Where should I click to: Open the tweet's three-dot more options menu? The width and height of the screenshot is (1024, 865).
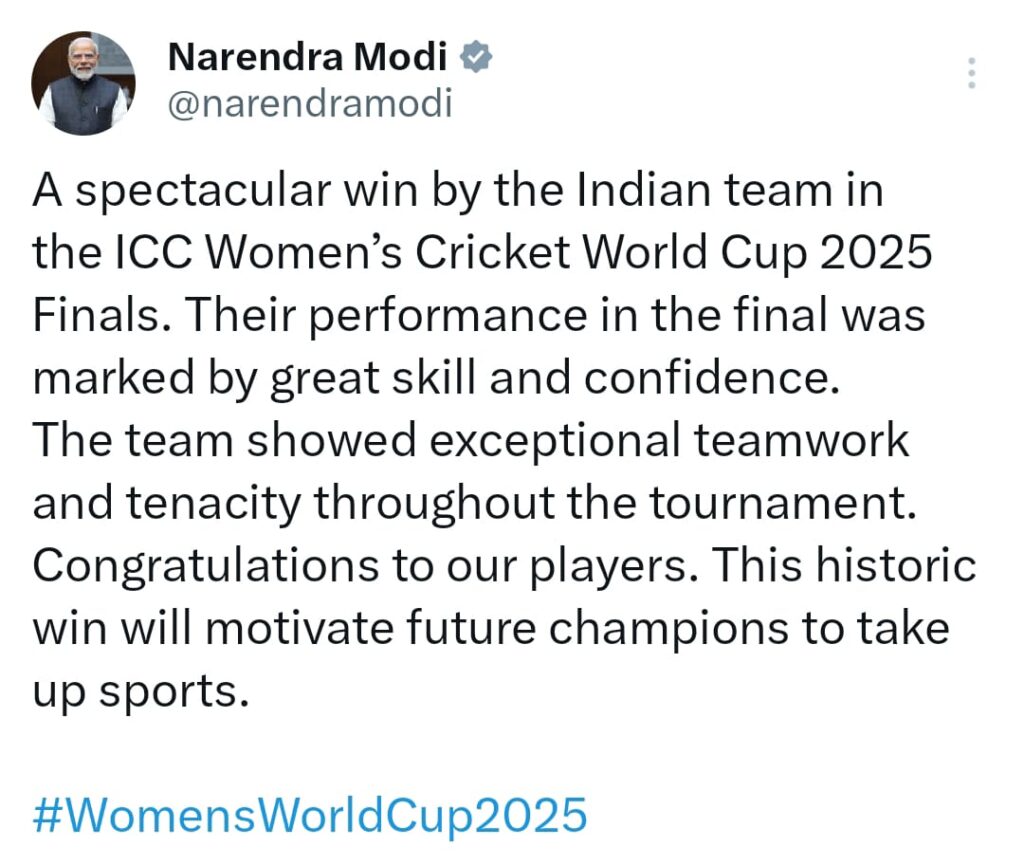coord(971,73)
